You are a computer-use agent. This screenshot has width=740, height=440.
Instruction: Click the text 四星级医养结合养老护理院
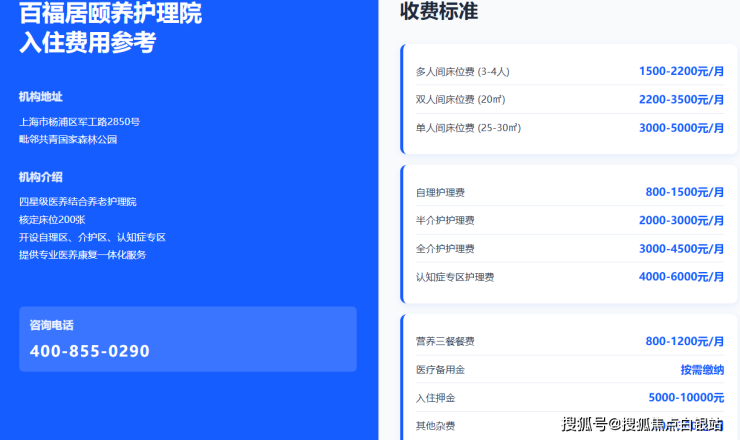click(78, 202)
